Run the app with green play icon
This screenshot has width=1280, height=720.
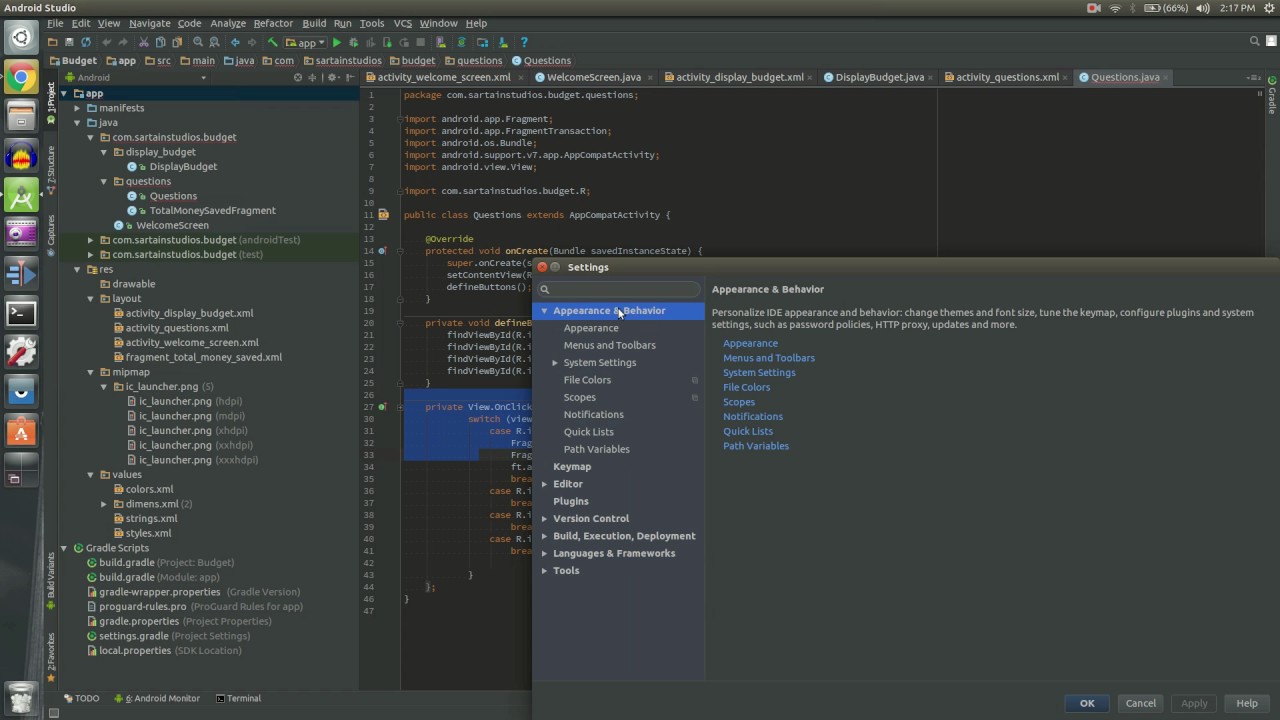[x=337, y=42]
